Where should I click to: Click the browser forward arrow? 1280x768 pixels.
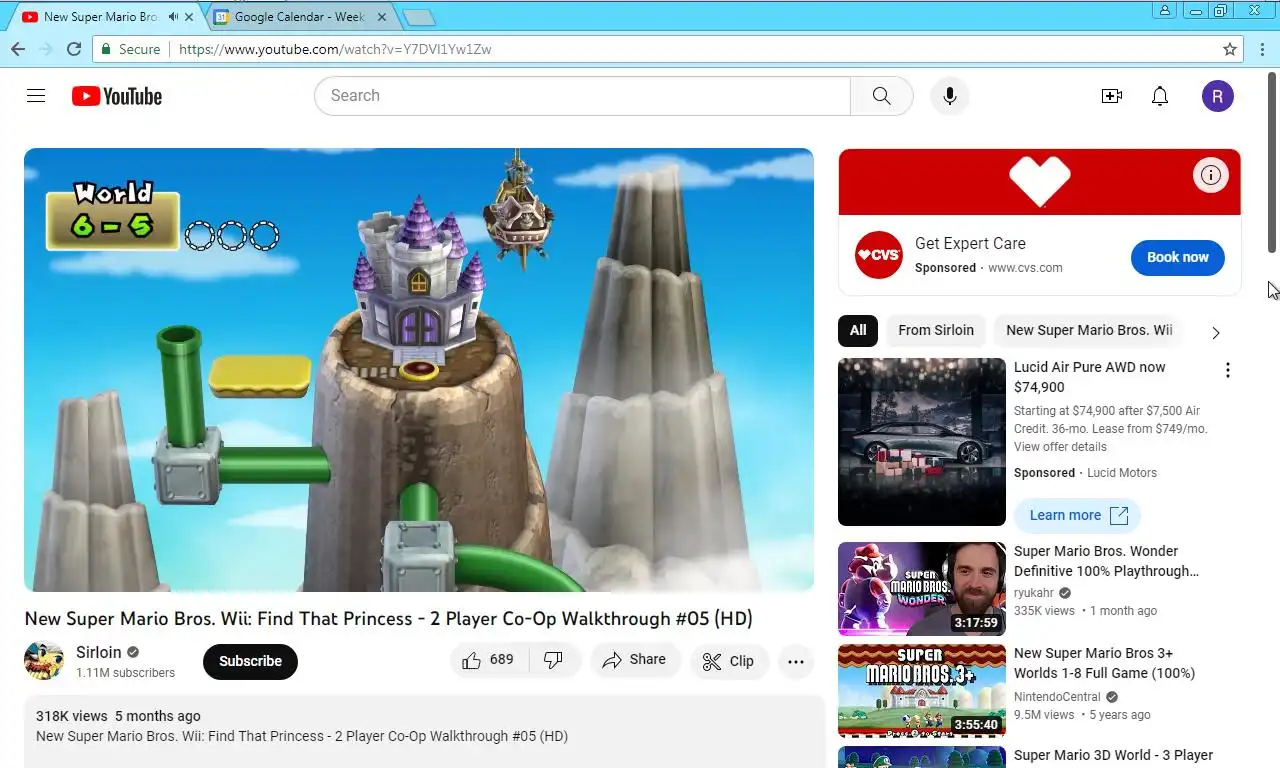(x=45, y=49)
